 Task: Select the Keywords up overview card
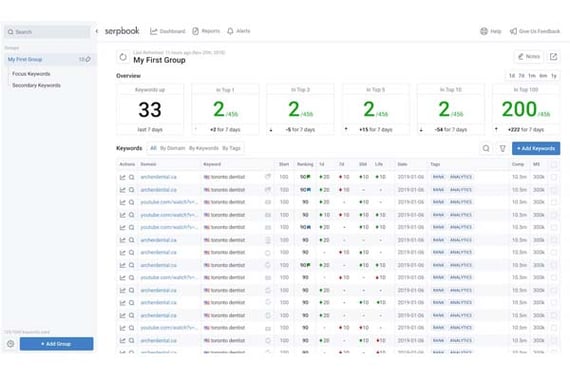pyautogui.click(x=150, y=109)
